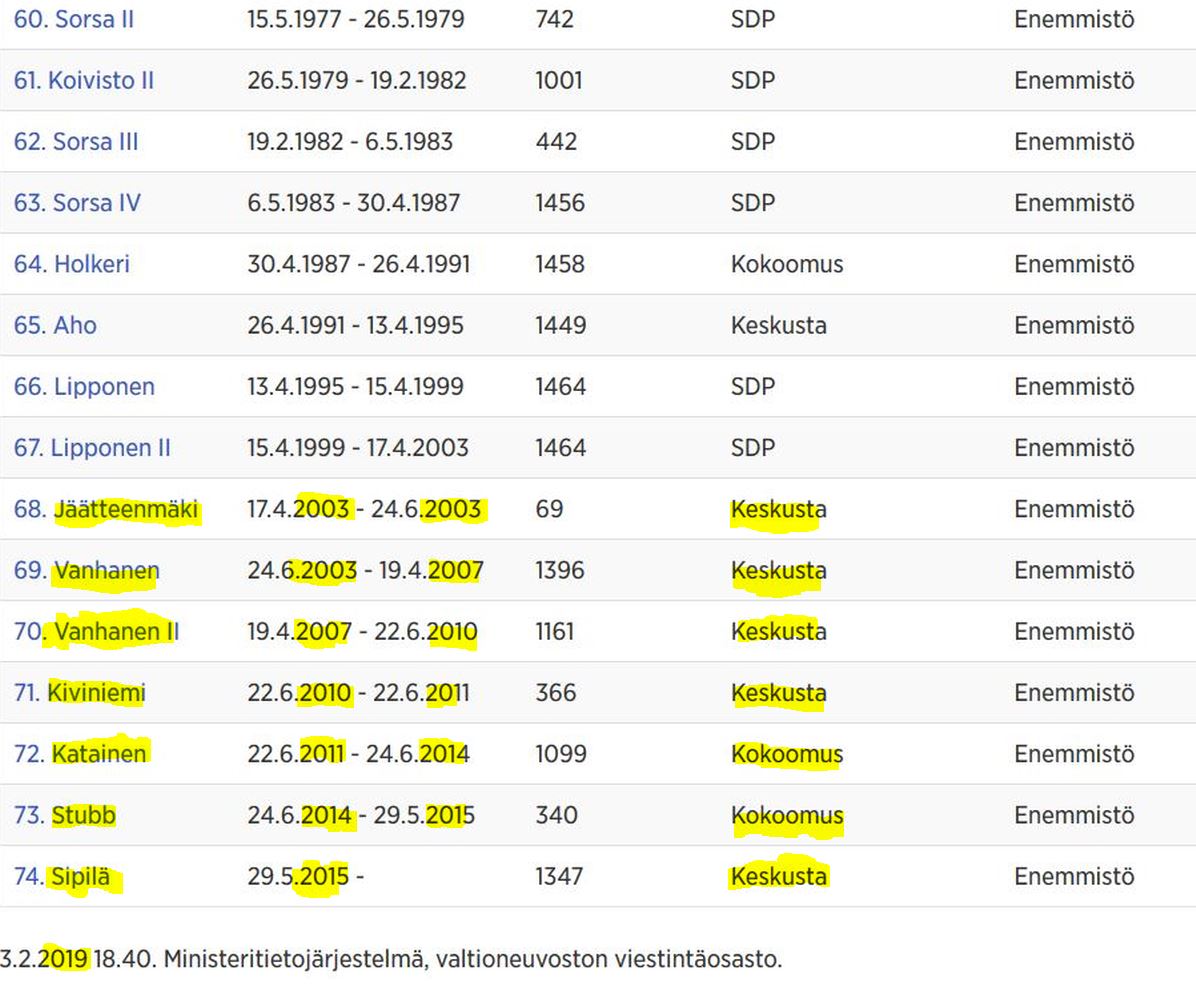The width and height of the screenshot is (1196, 998).
Task: Open the 66. Lipponen link
Action: tap(84, 386)
